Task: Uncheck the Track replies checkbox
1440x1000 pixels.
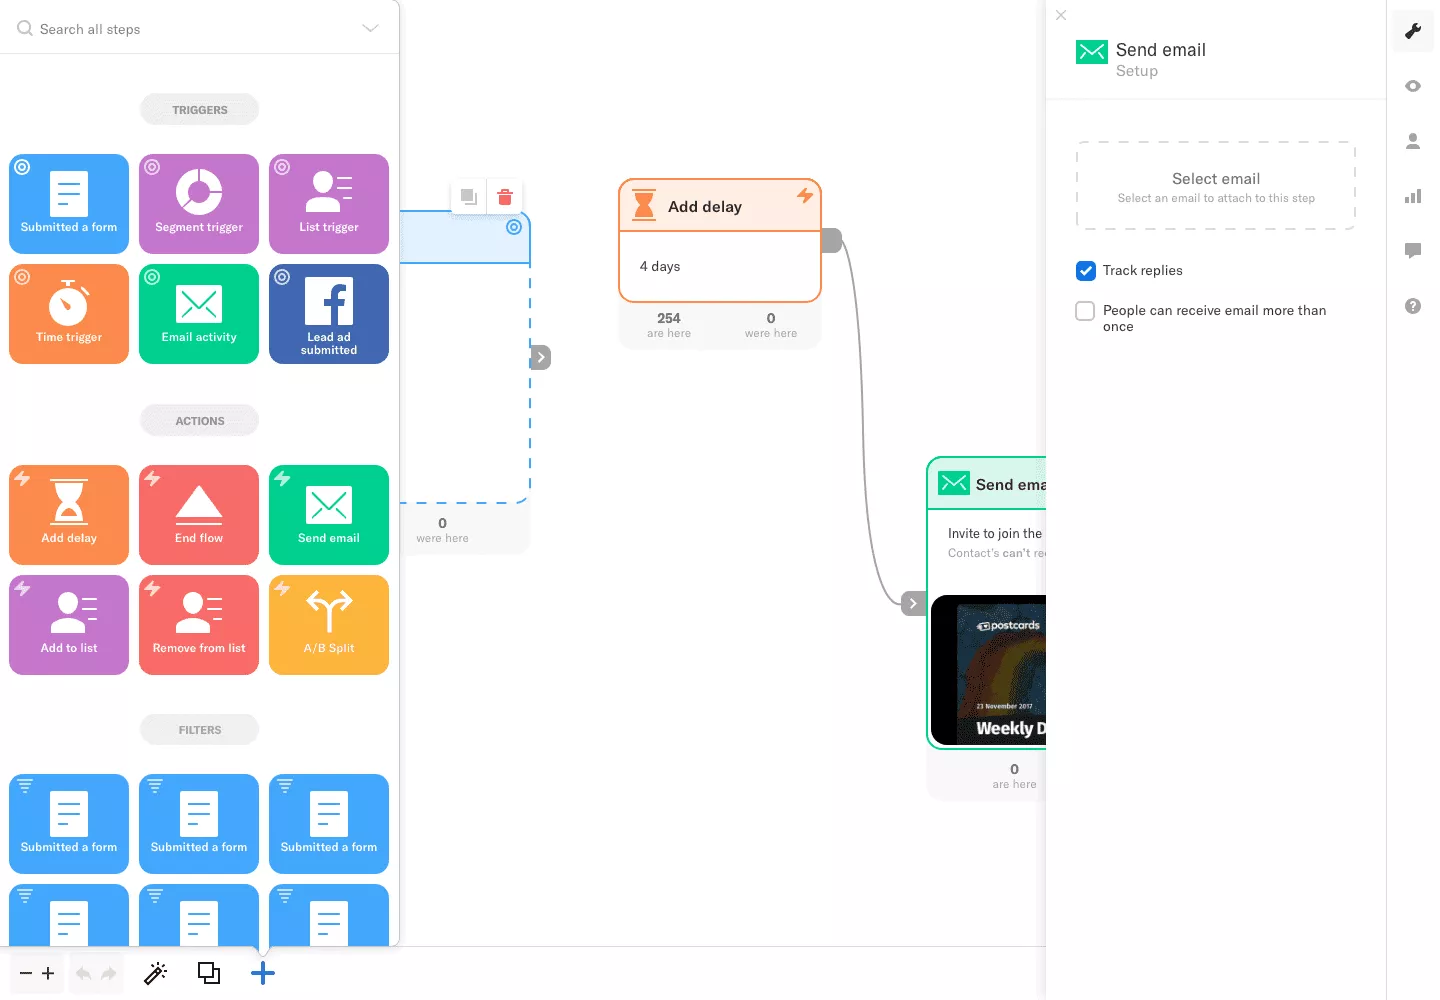Action: [x=1086, y=271]
